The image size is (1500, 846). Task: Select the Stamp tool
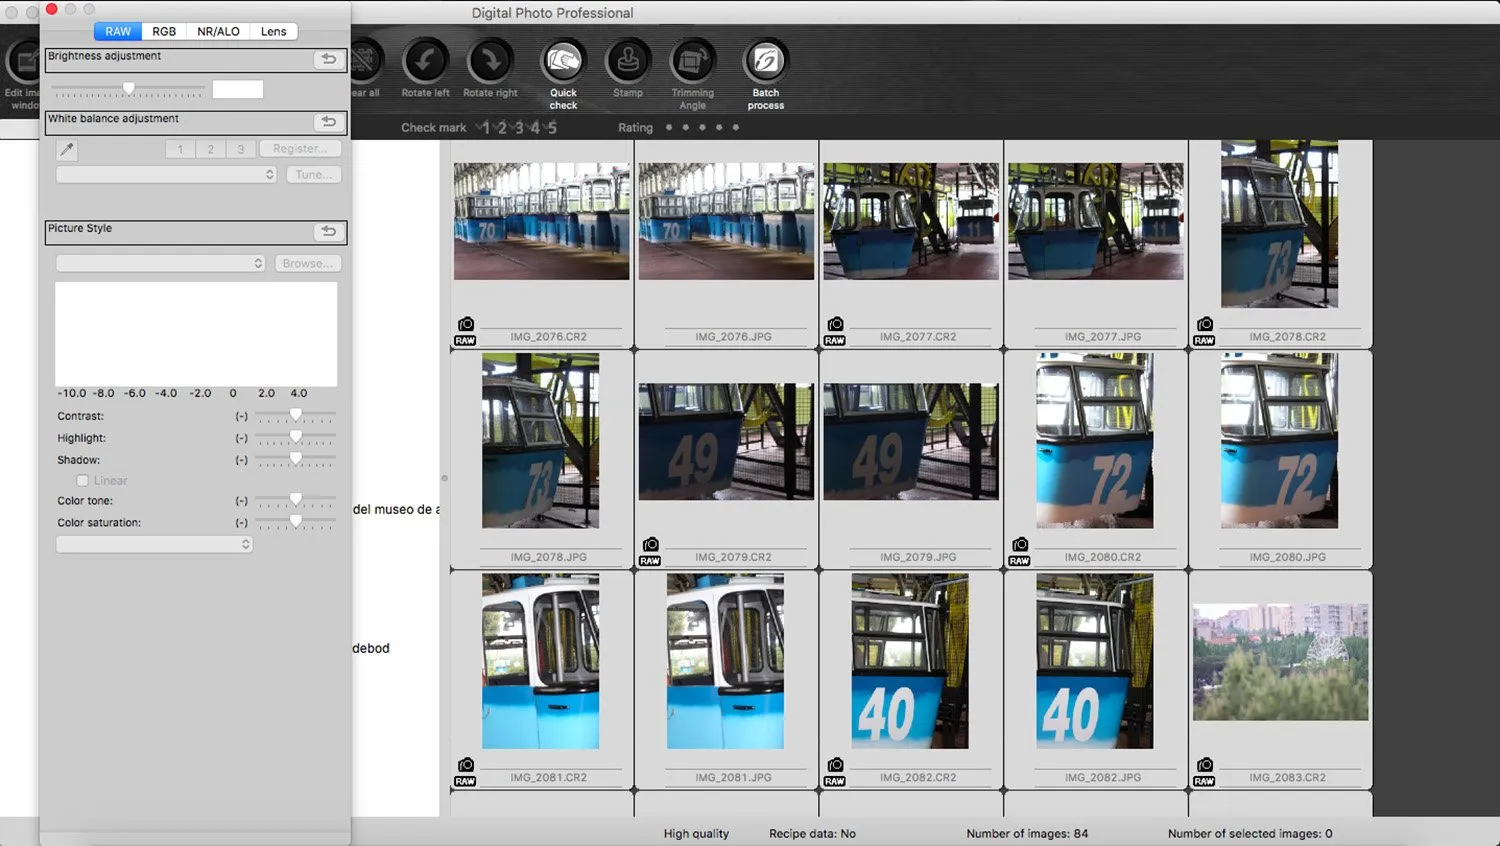click(628, 62)
